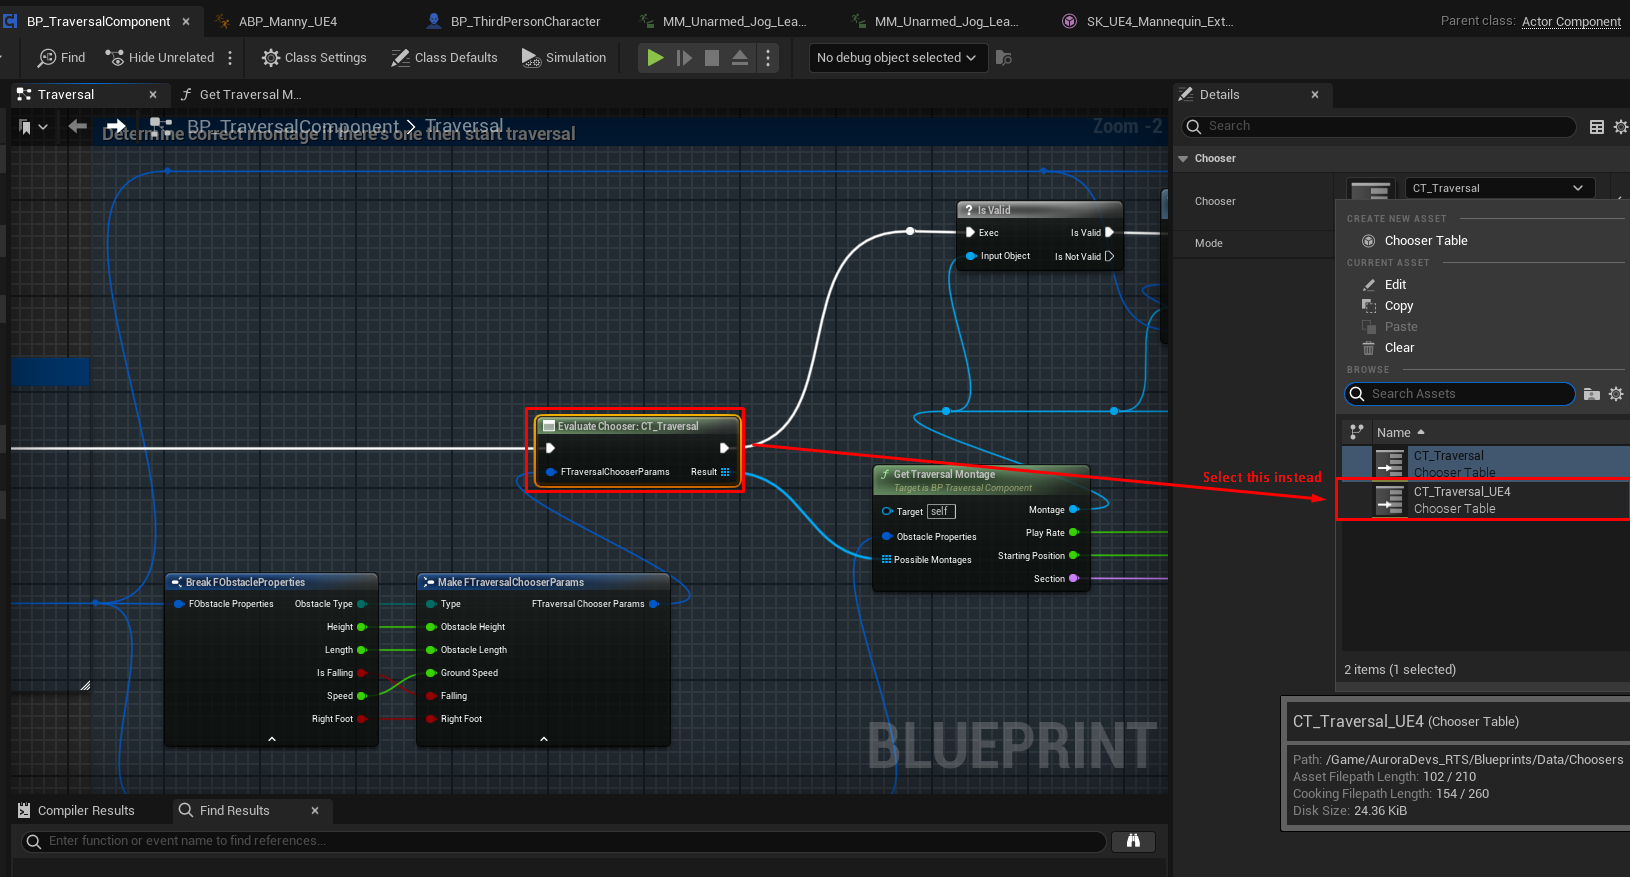Toggle the Details property matrix view
The height and width of the screenshot is (877, 1630).
click(1597, 126)
